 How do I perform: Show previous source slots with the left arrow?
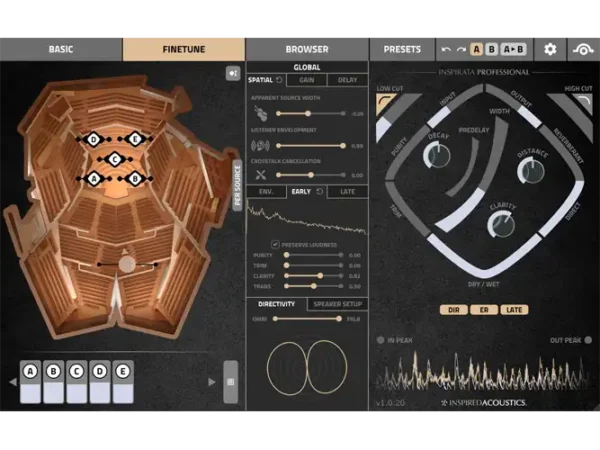click(x=13, y=382)
